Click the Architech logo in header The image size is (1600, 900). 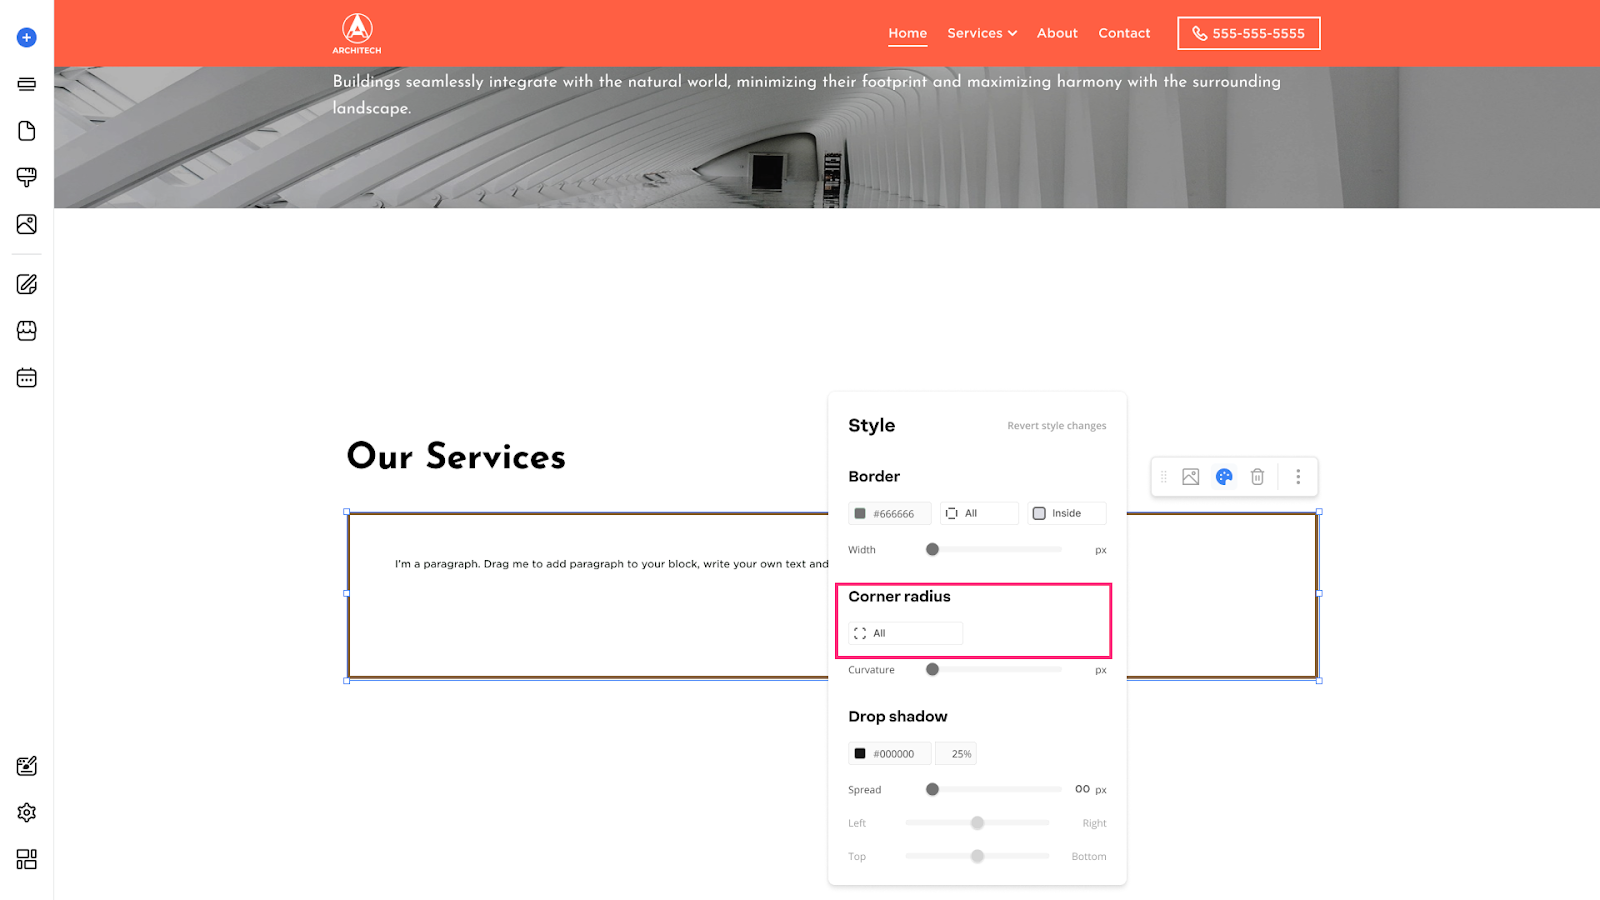tap(357, 34)
